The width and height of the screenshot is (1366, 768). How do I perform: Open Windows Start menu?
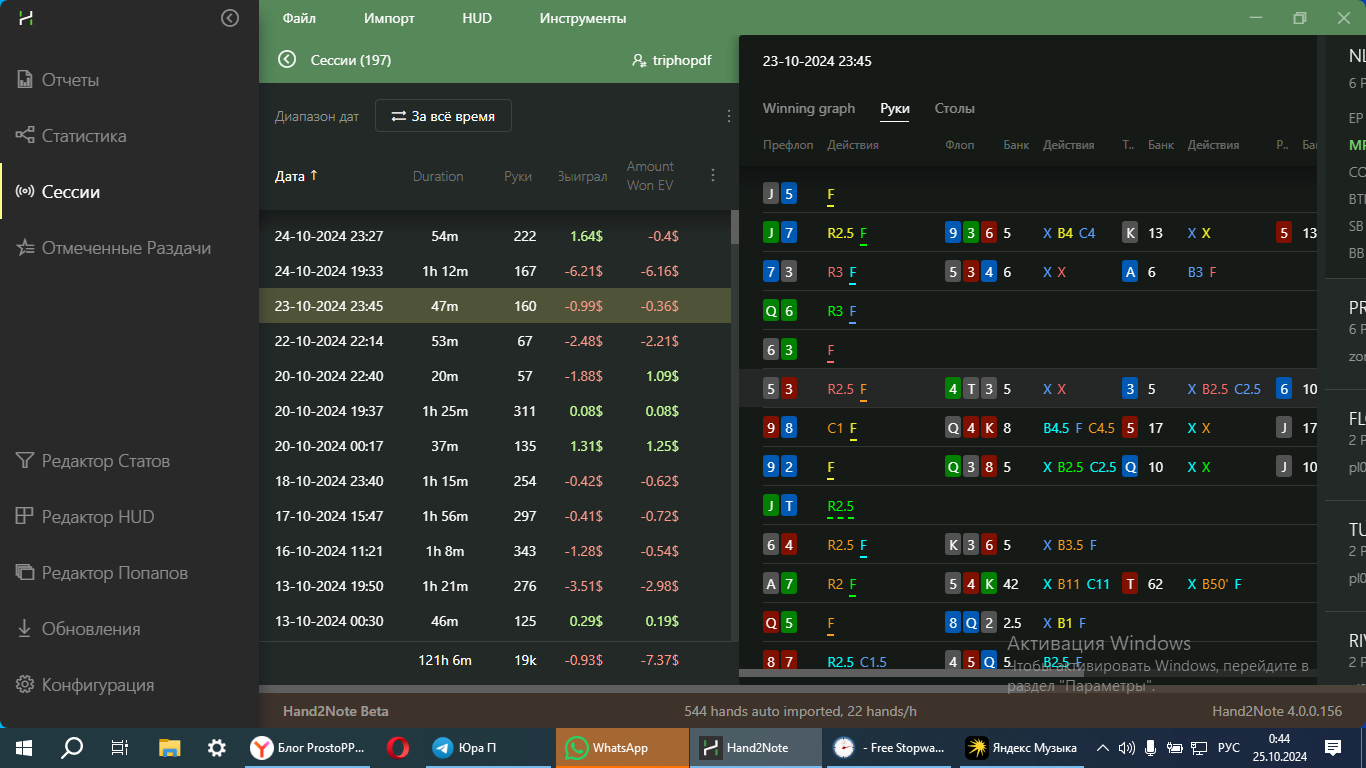click(22, 747)
